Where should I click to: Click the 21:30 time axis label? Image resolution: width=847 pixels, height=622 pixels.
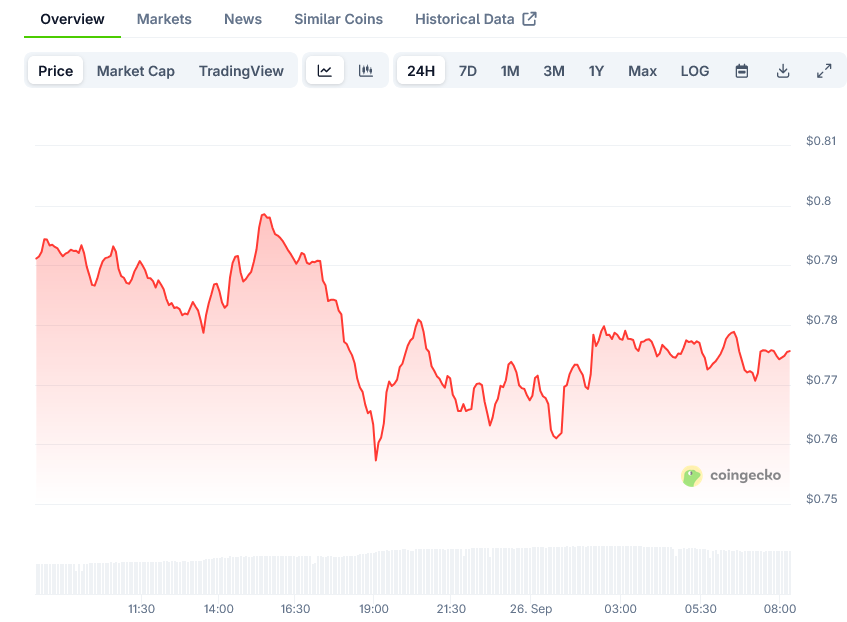click(x=451, y=609)
